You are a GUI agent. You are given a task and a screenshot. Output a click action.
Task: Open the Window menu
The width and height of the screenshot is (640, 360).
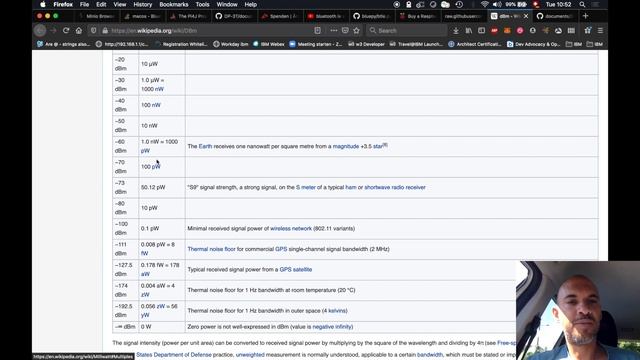tap(227, 4)
